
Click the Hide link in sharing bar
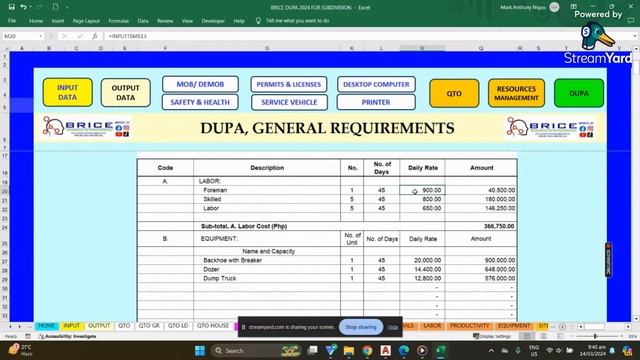click(393, 327)
